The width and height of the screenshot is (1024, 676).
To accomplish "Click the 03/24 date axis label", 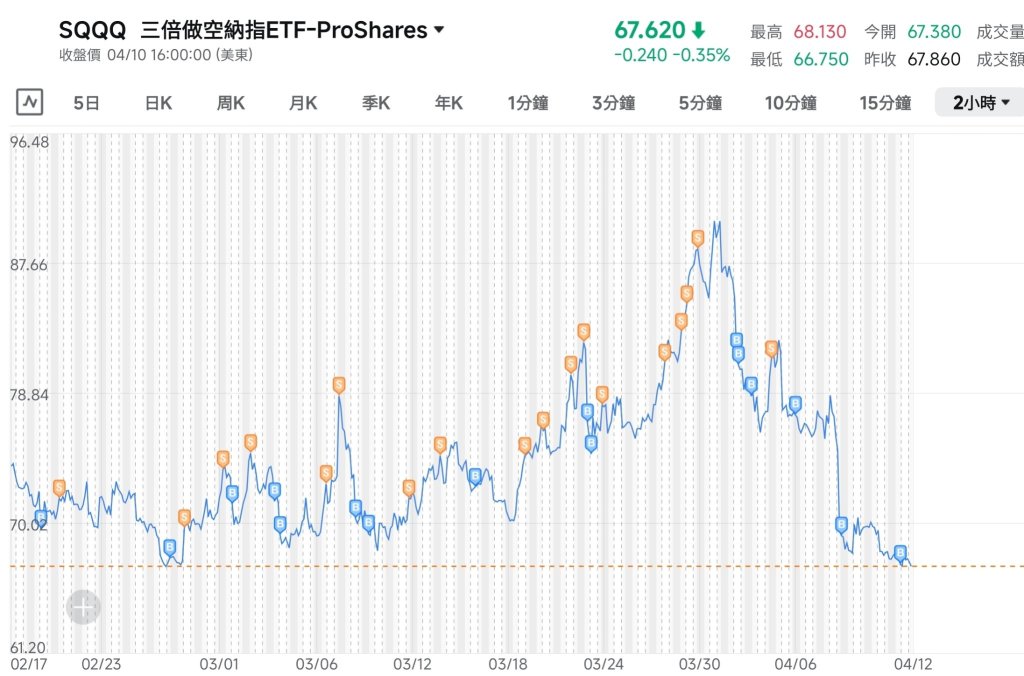I will tap(603, 664).
